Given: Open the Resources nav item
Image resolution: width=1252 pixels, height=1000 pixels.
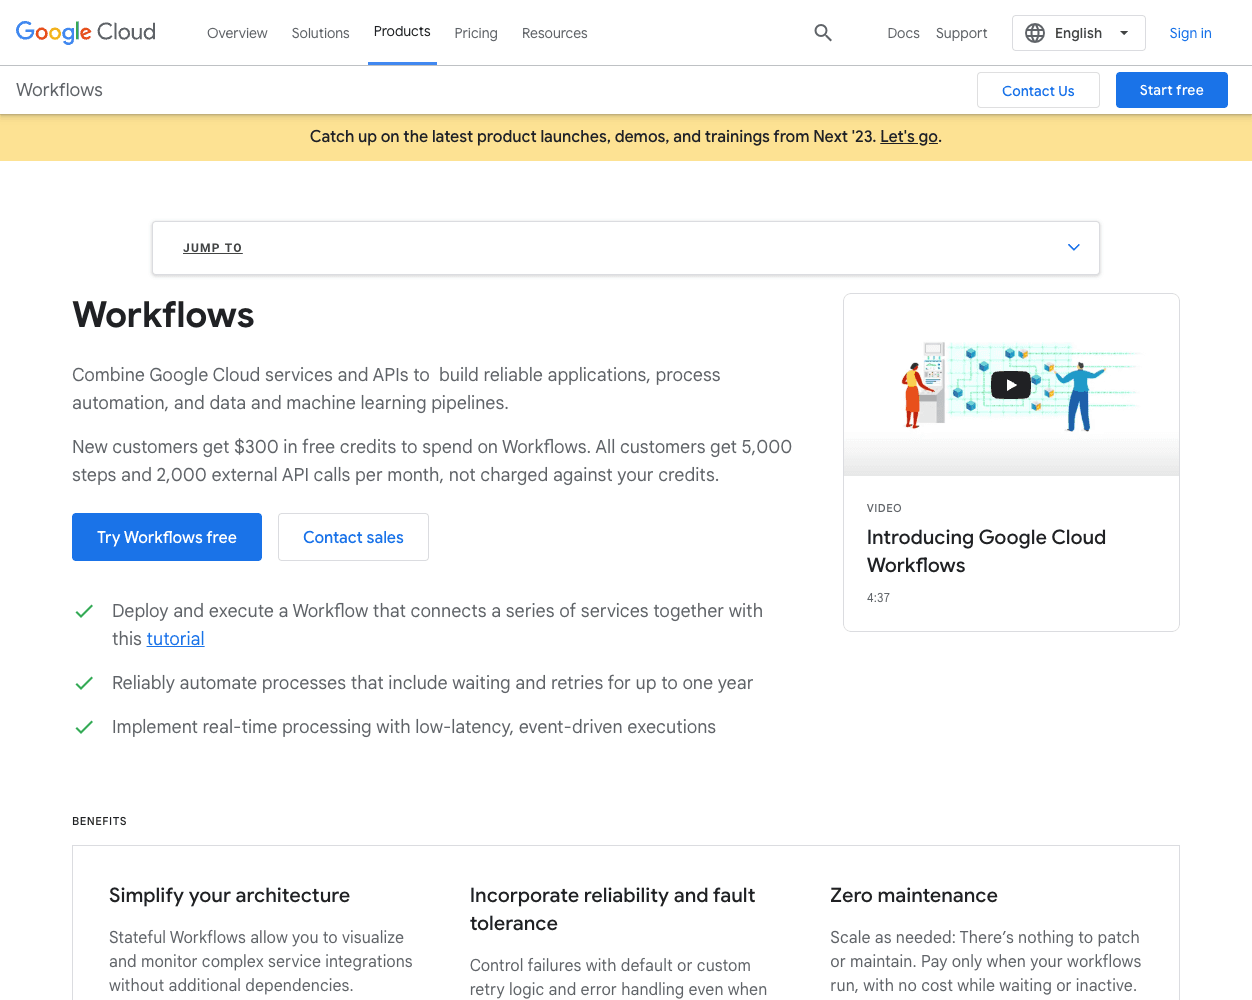Looking at the screenshot, I should [x=555, y=33].
